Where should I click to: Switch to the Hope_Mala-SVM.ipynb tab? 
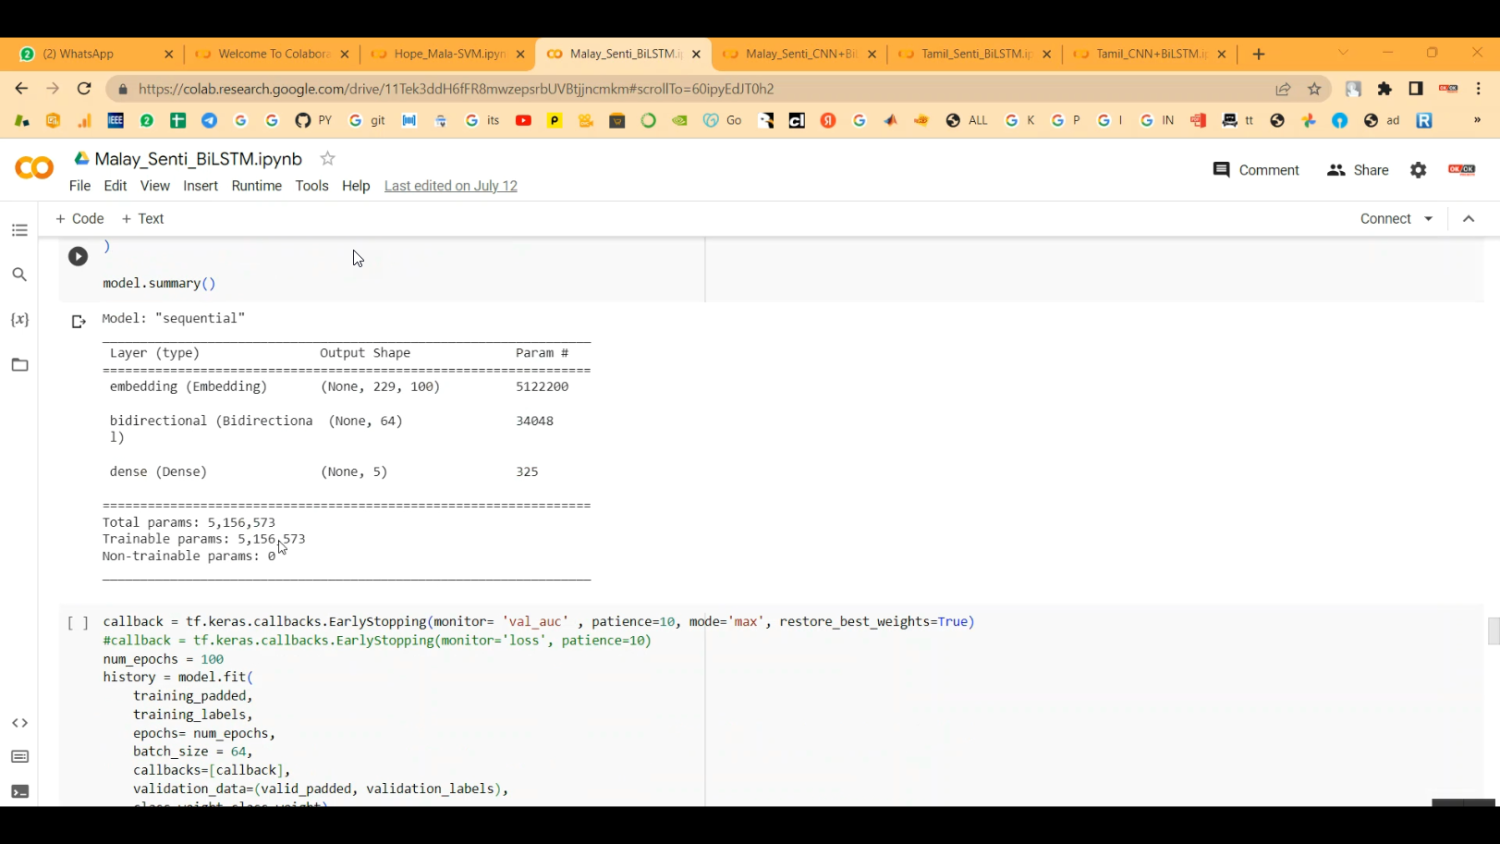click(447, 54)
